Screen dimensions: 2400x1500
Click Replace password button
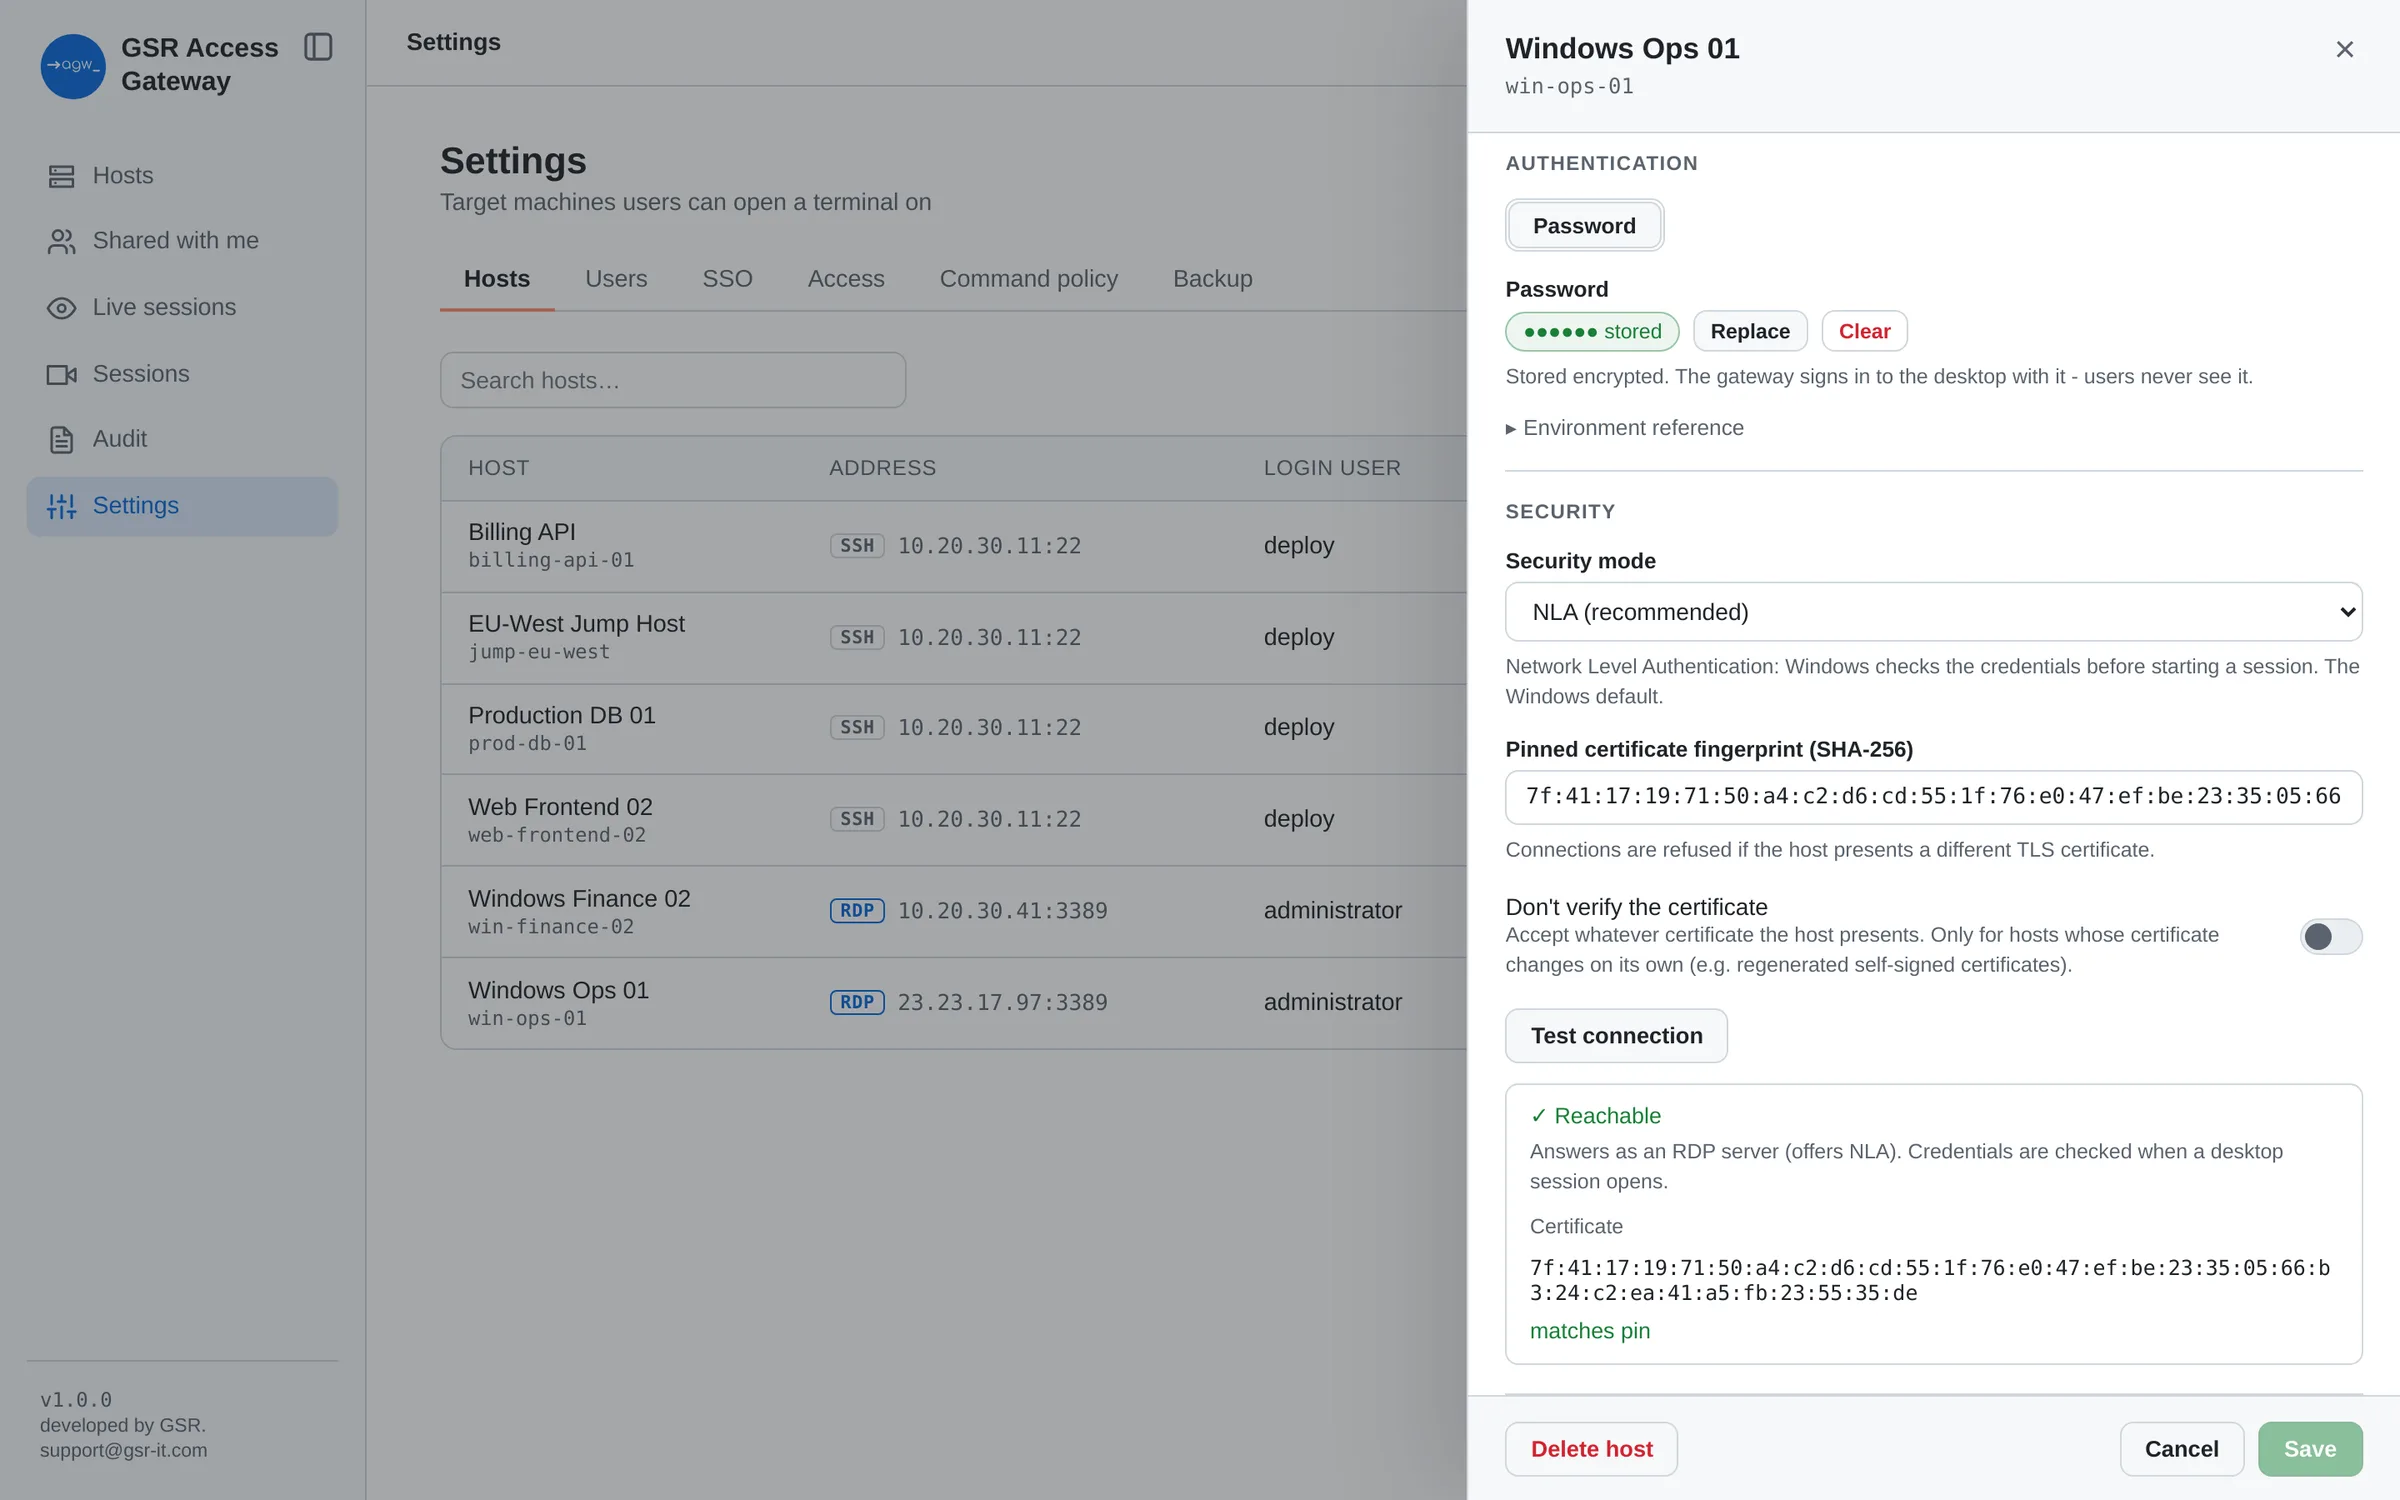[1750, 331]
